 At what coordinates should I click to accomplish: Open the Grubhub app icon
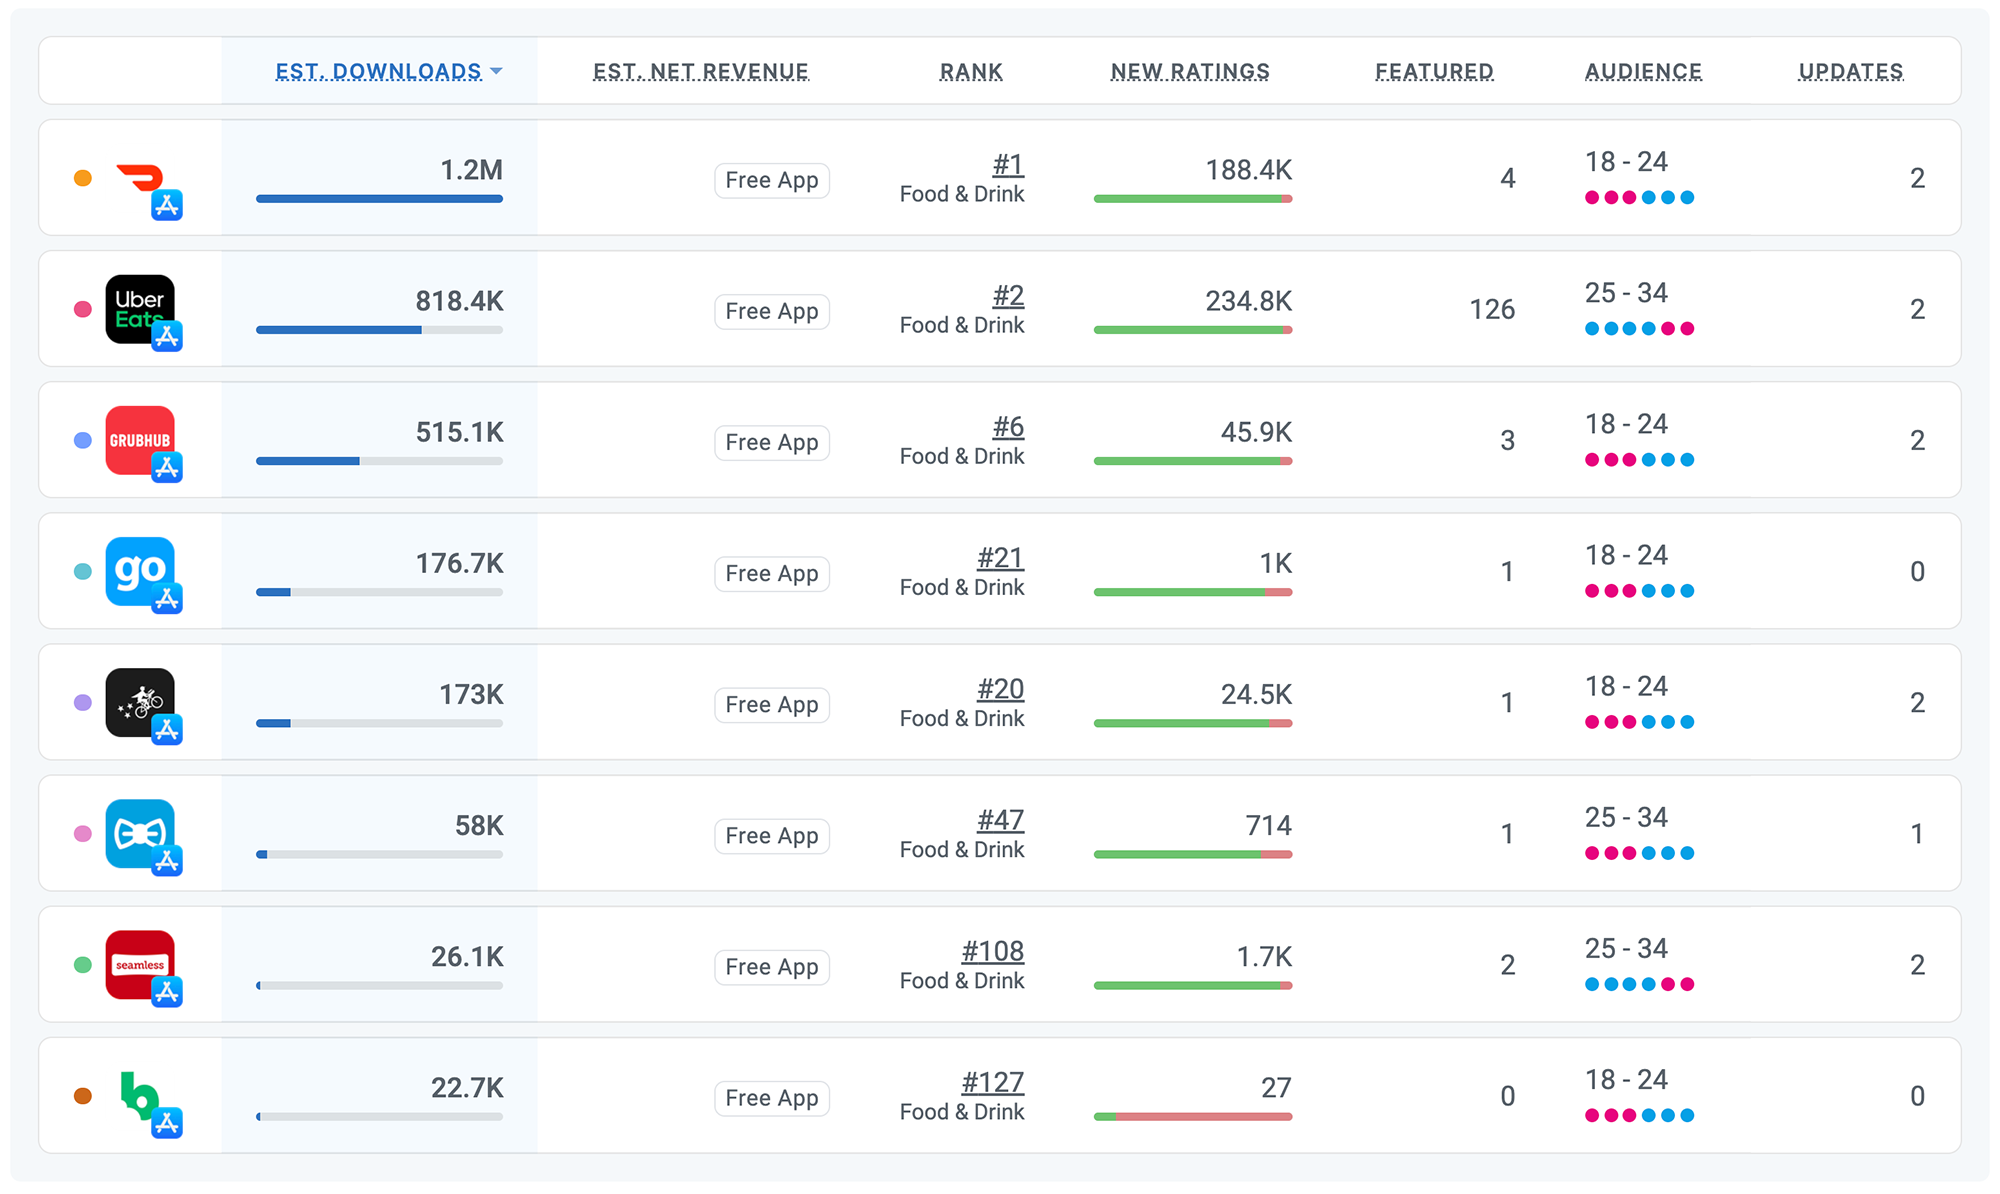click(x=140, y=440)
